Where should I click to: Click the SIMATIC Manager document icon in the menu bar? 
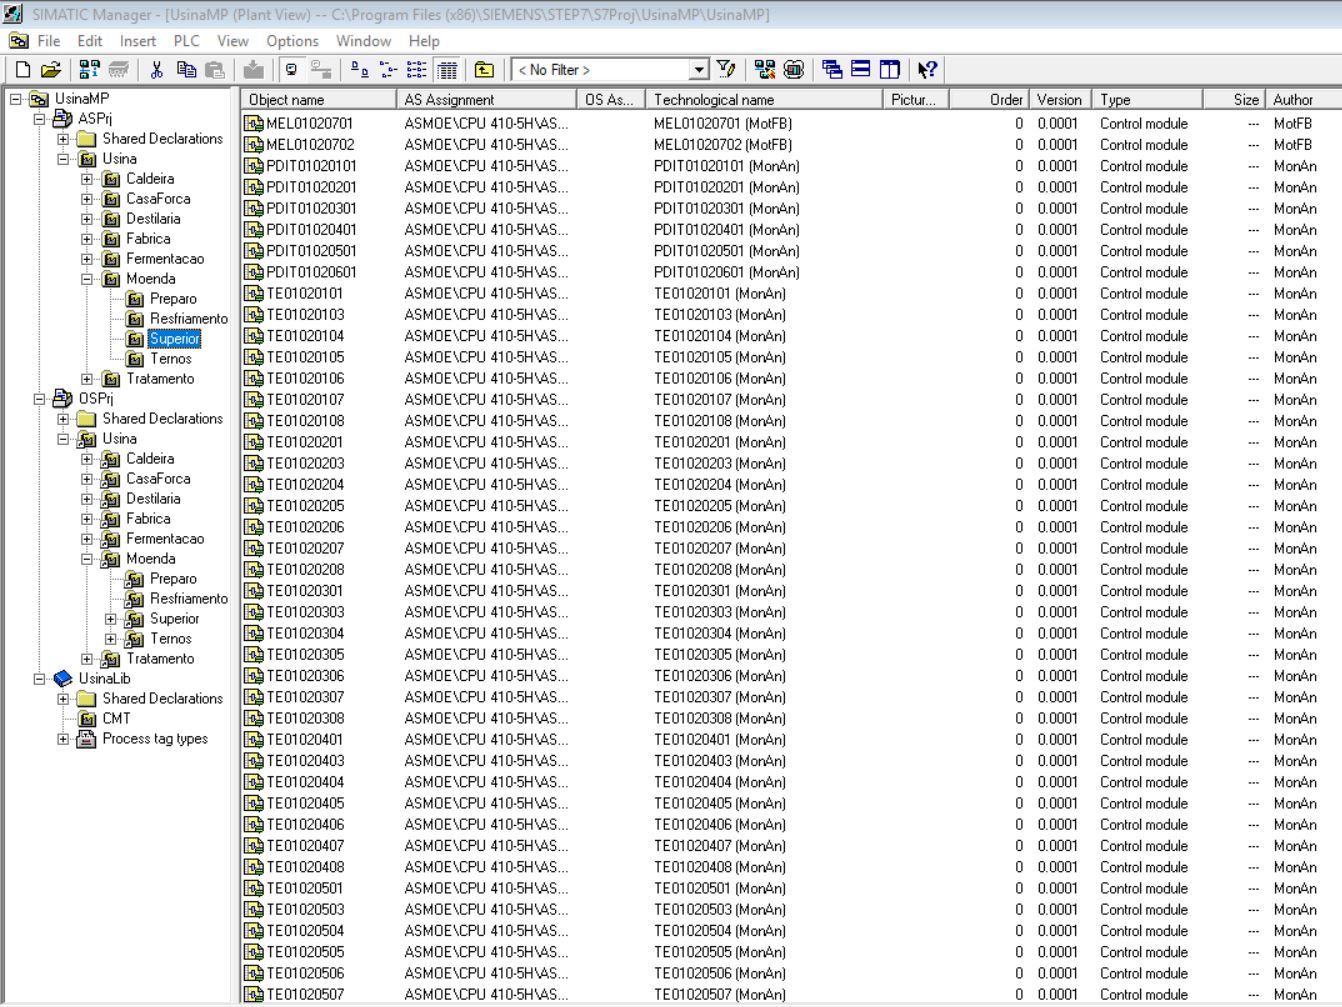tap(18, 41)
